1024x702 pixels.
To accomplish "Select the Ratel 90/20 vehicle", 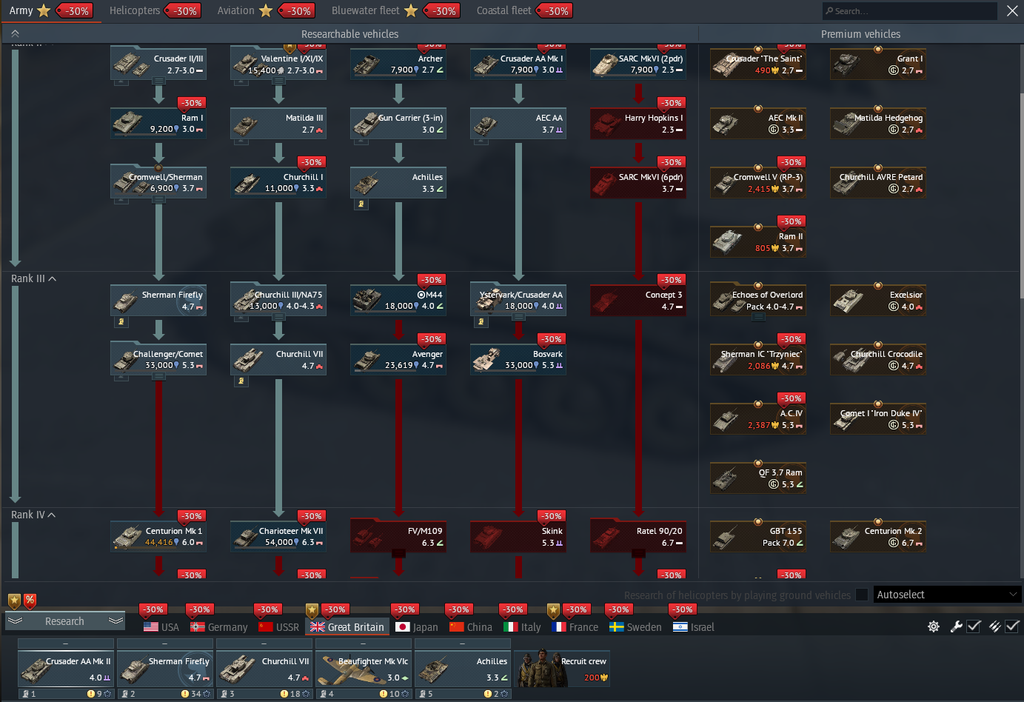I will (638, 535).
